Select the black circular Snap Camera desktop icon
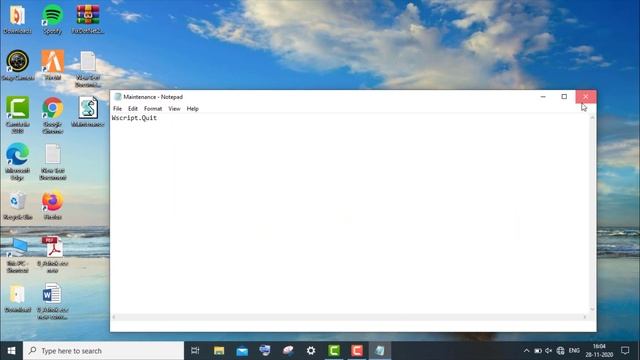The image size is (640, 360). (x=17, y=65)
